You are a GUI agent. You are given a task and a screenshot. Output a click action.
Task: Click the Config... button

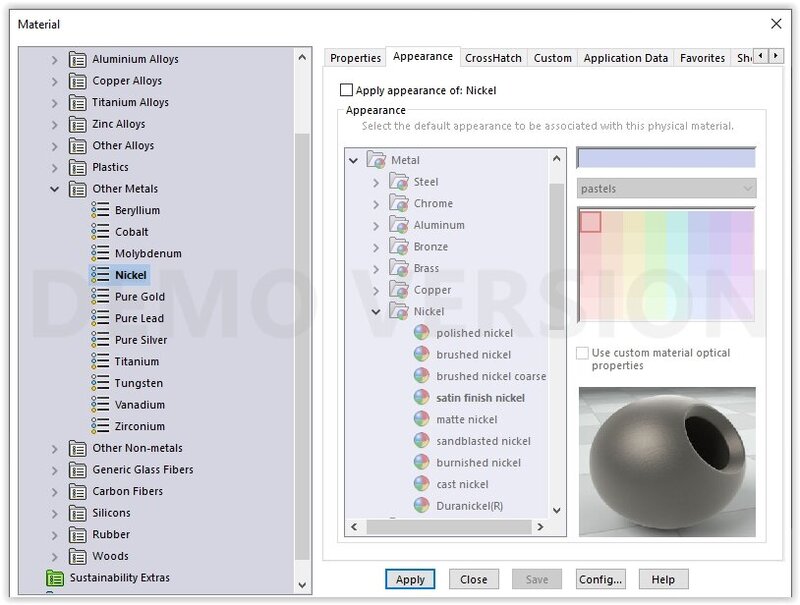point(601,579)
